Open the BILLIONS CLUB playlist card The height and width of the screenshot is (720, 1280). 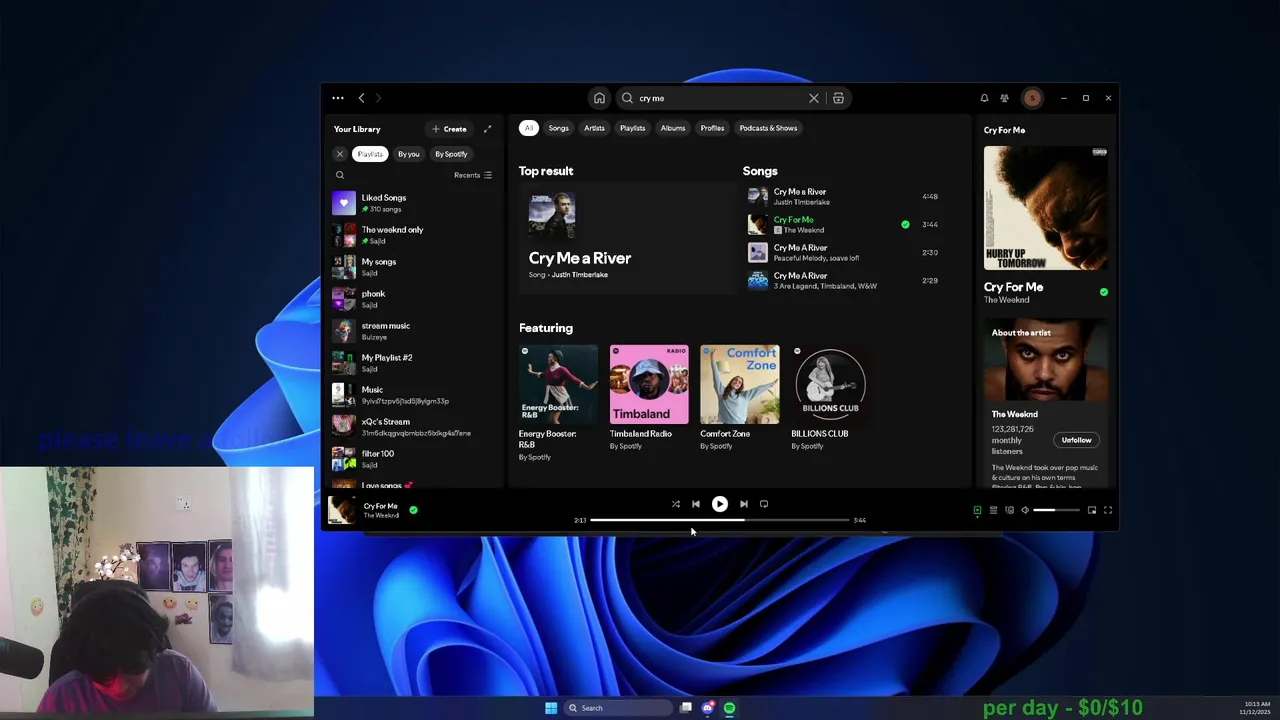tap(830, 398)
